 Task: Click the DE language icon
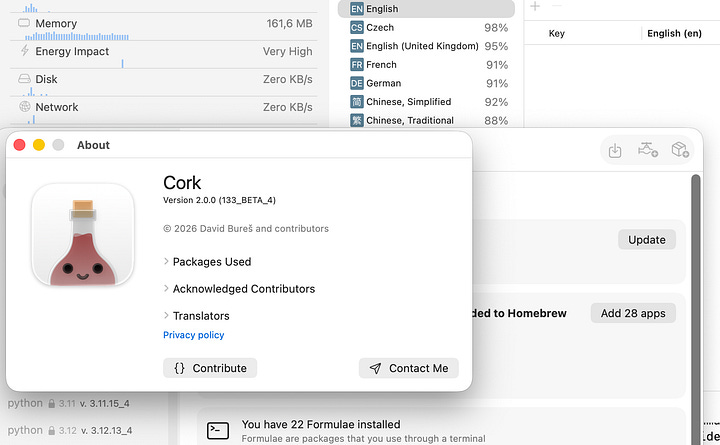[357, 83]
